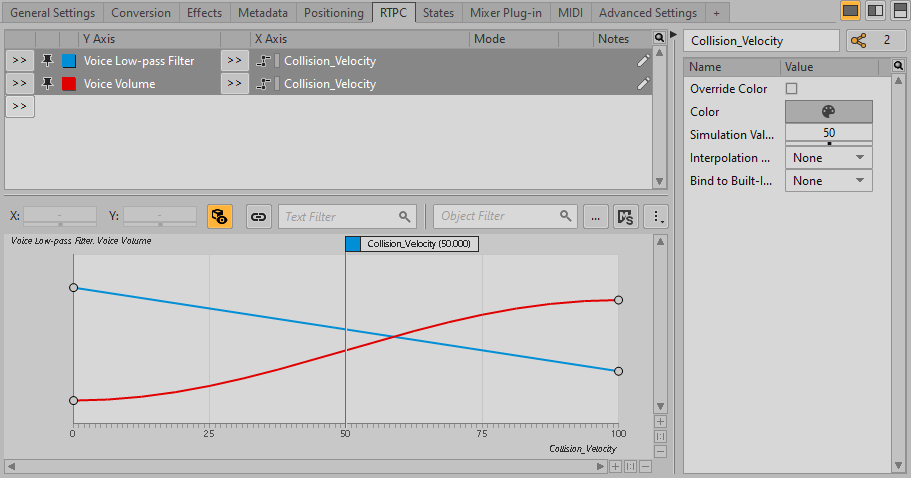Toggle the orange inclusion filter button
911x478 pixels.
219,216
